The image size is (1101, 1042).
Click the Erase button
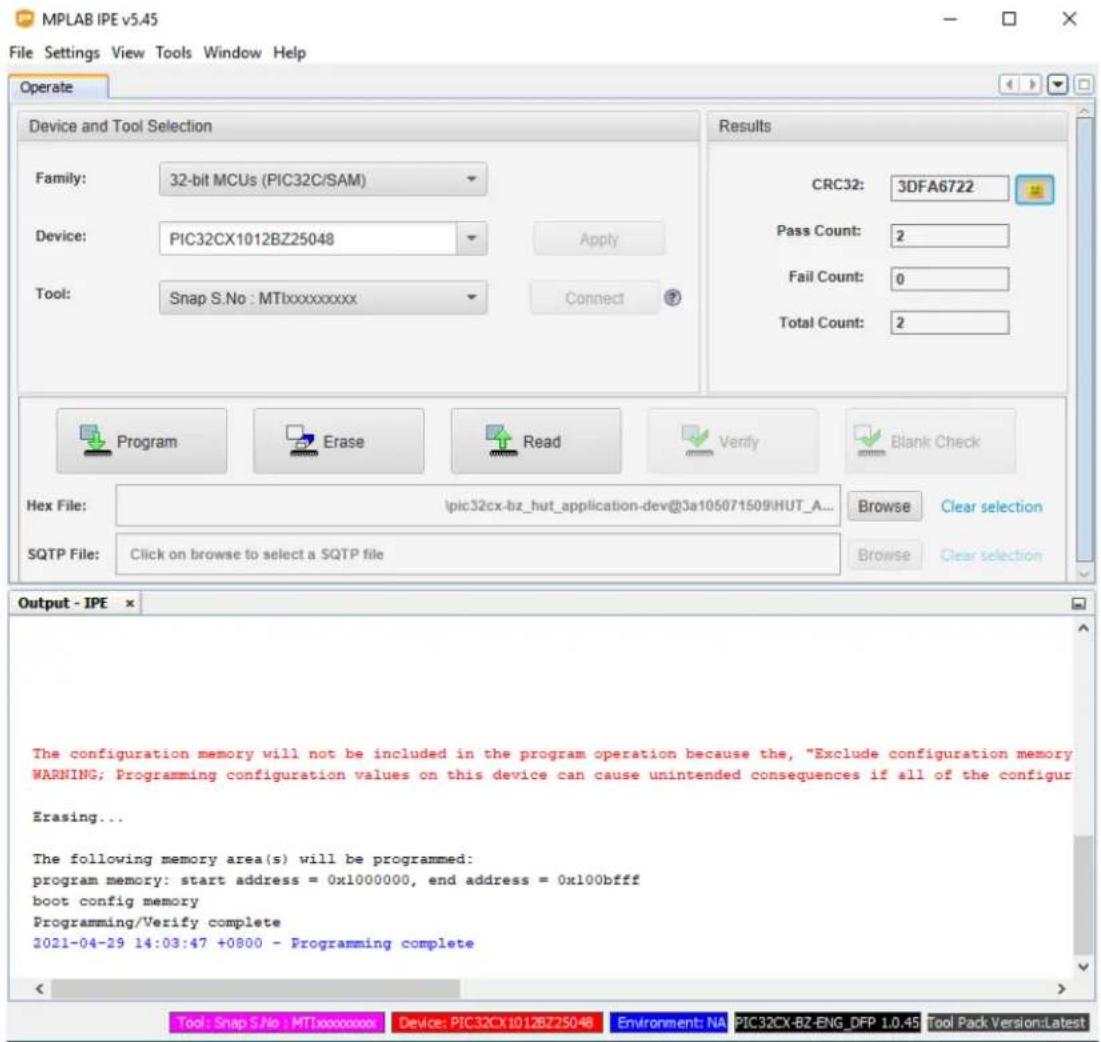pyautogui.click(x=338, y=441)
